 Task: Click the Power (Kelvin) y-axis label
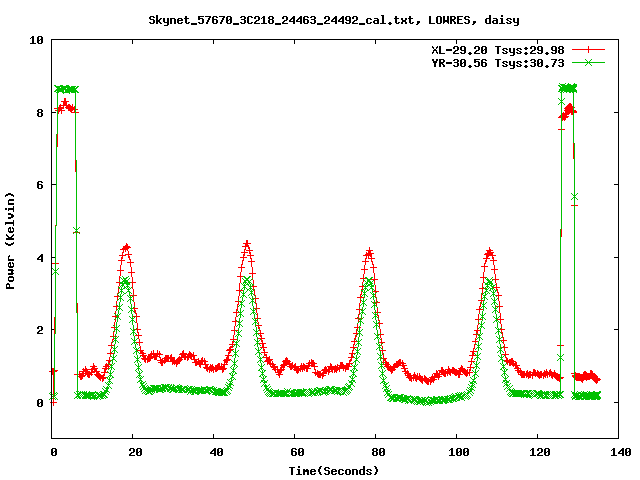(x=10, y=241)
